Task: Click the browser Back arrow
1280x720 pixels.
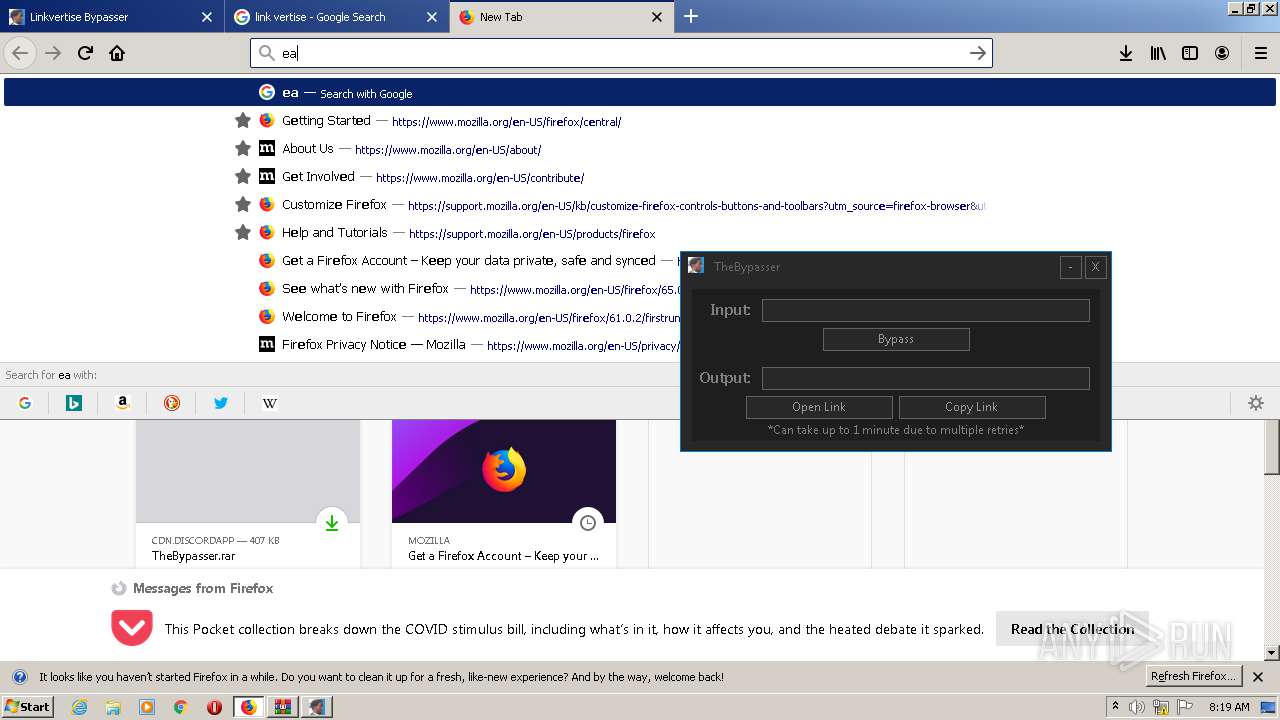Action: tap(20, 53)
